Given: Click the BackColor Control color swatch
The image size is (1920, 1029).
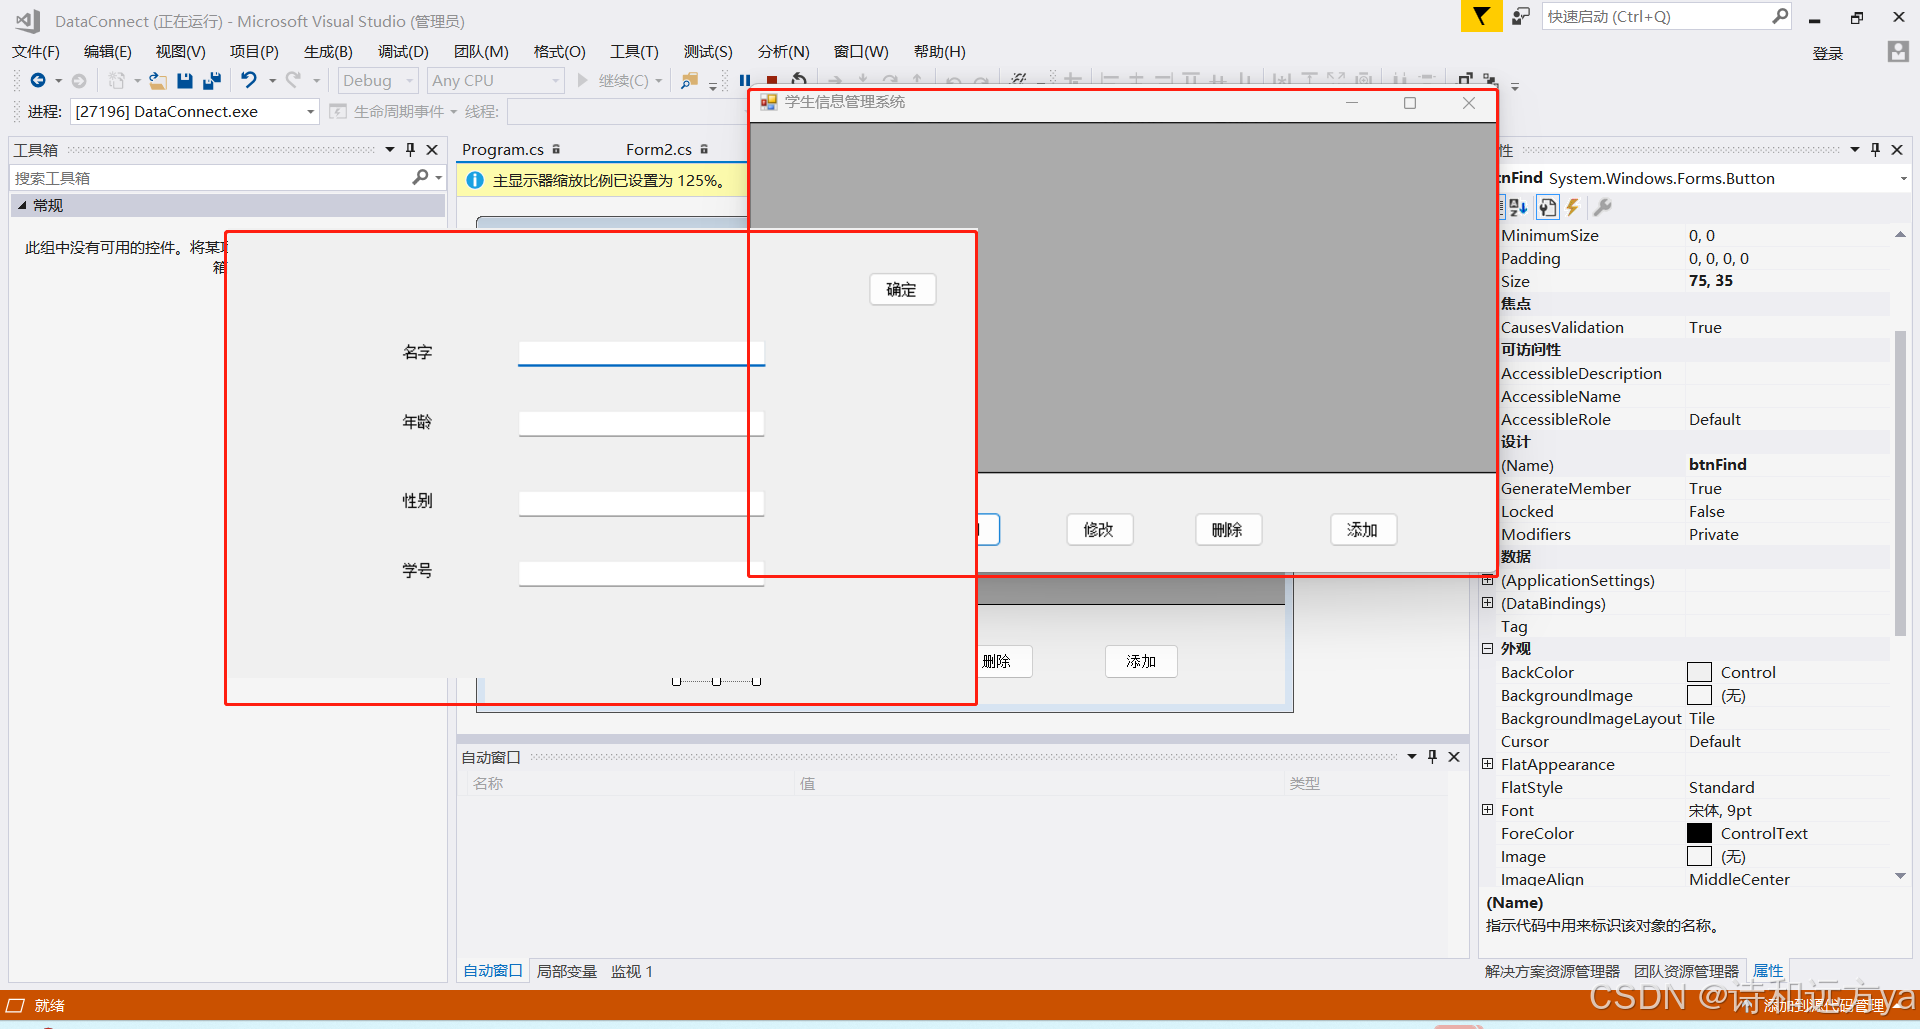Looking at the screenshot, I should pyautogui.click(x=1699, y=672).
